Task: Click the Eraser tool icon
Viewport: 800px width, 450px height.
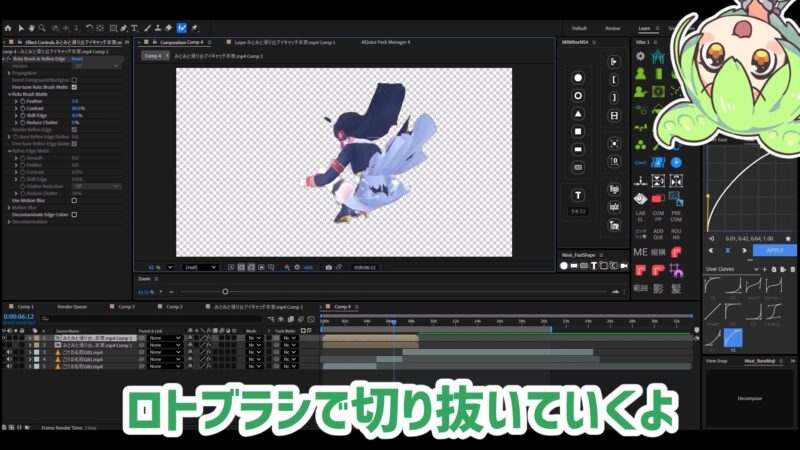Action: [168, 28]
